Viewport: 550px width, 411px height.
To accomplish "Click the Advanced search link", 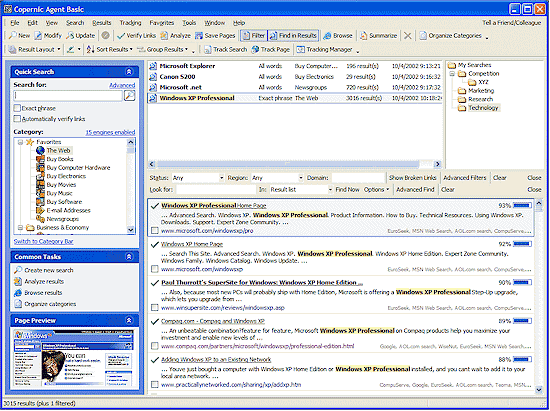I will [122, 85].
